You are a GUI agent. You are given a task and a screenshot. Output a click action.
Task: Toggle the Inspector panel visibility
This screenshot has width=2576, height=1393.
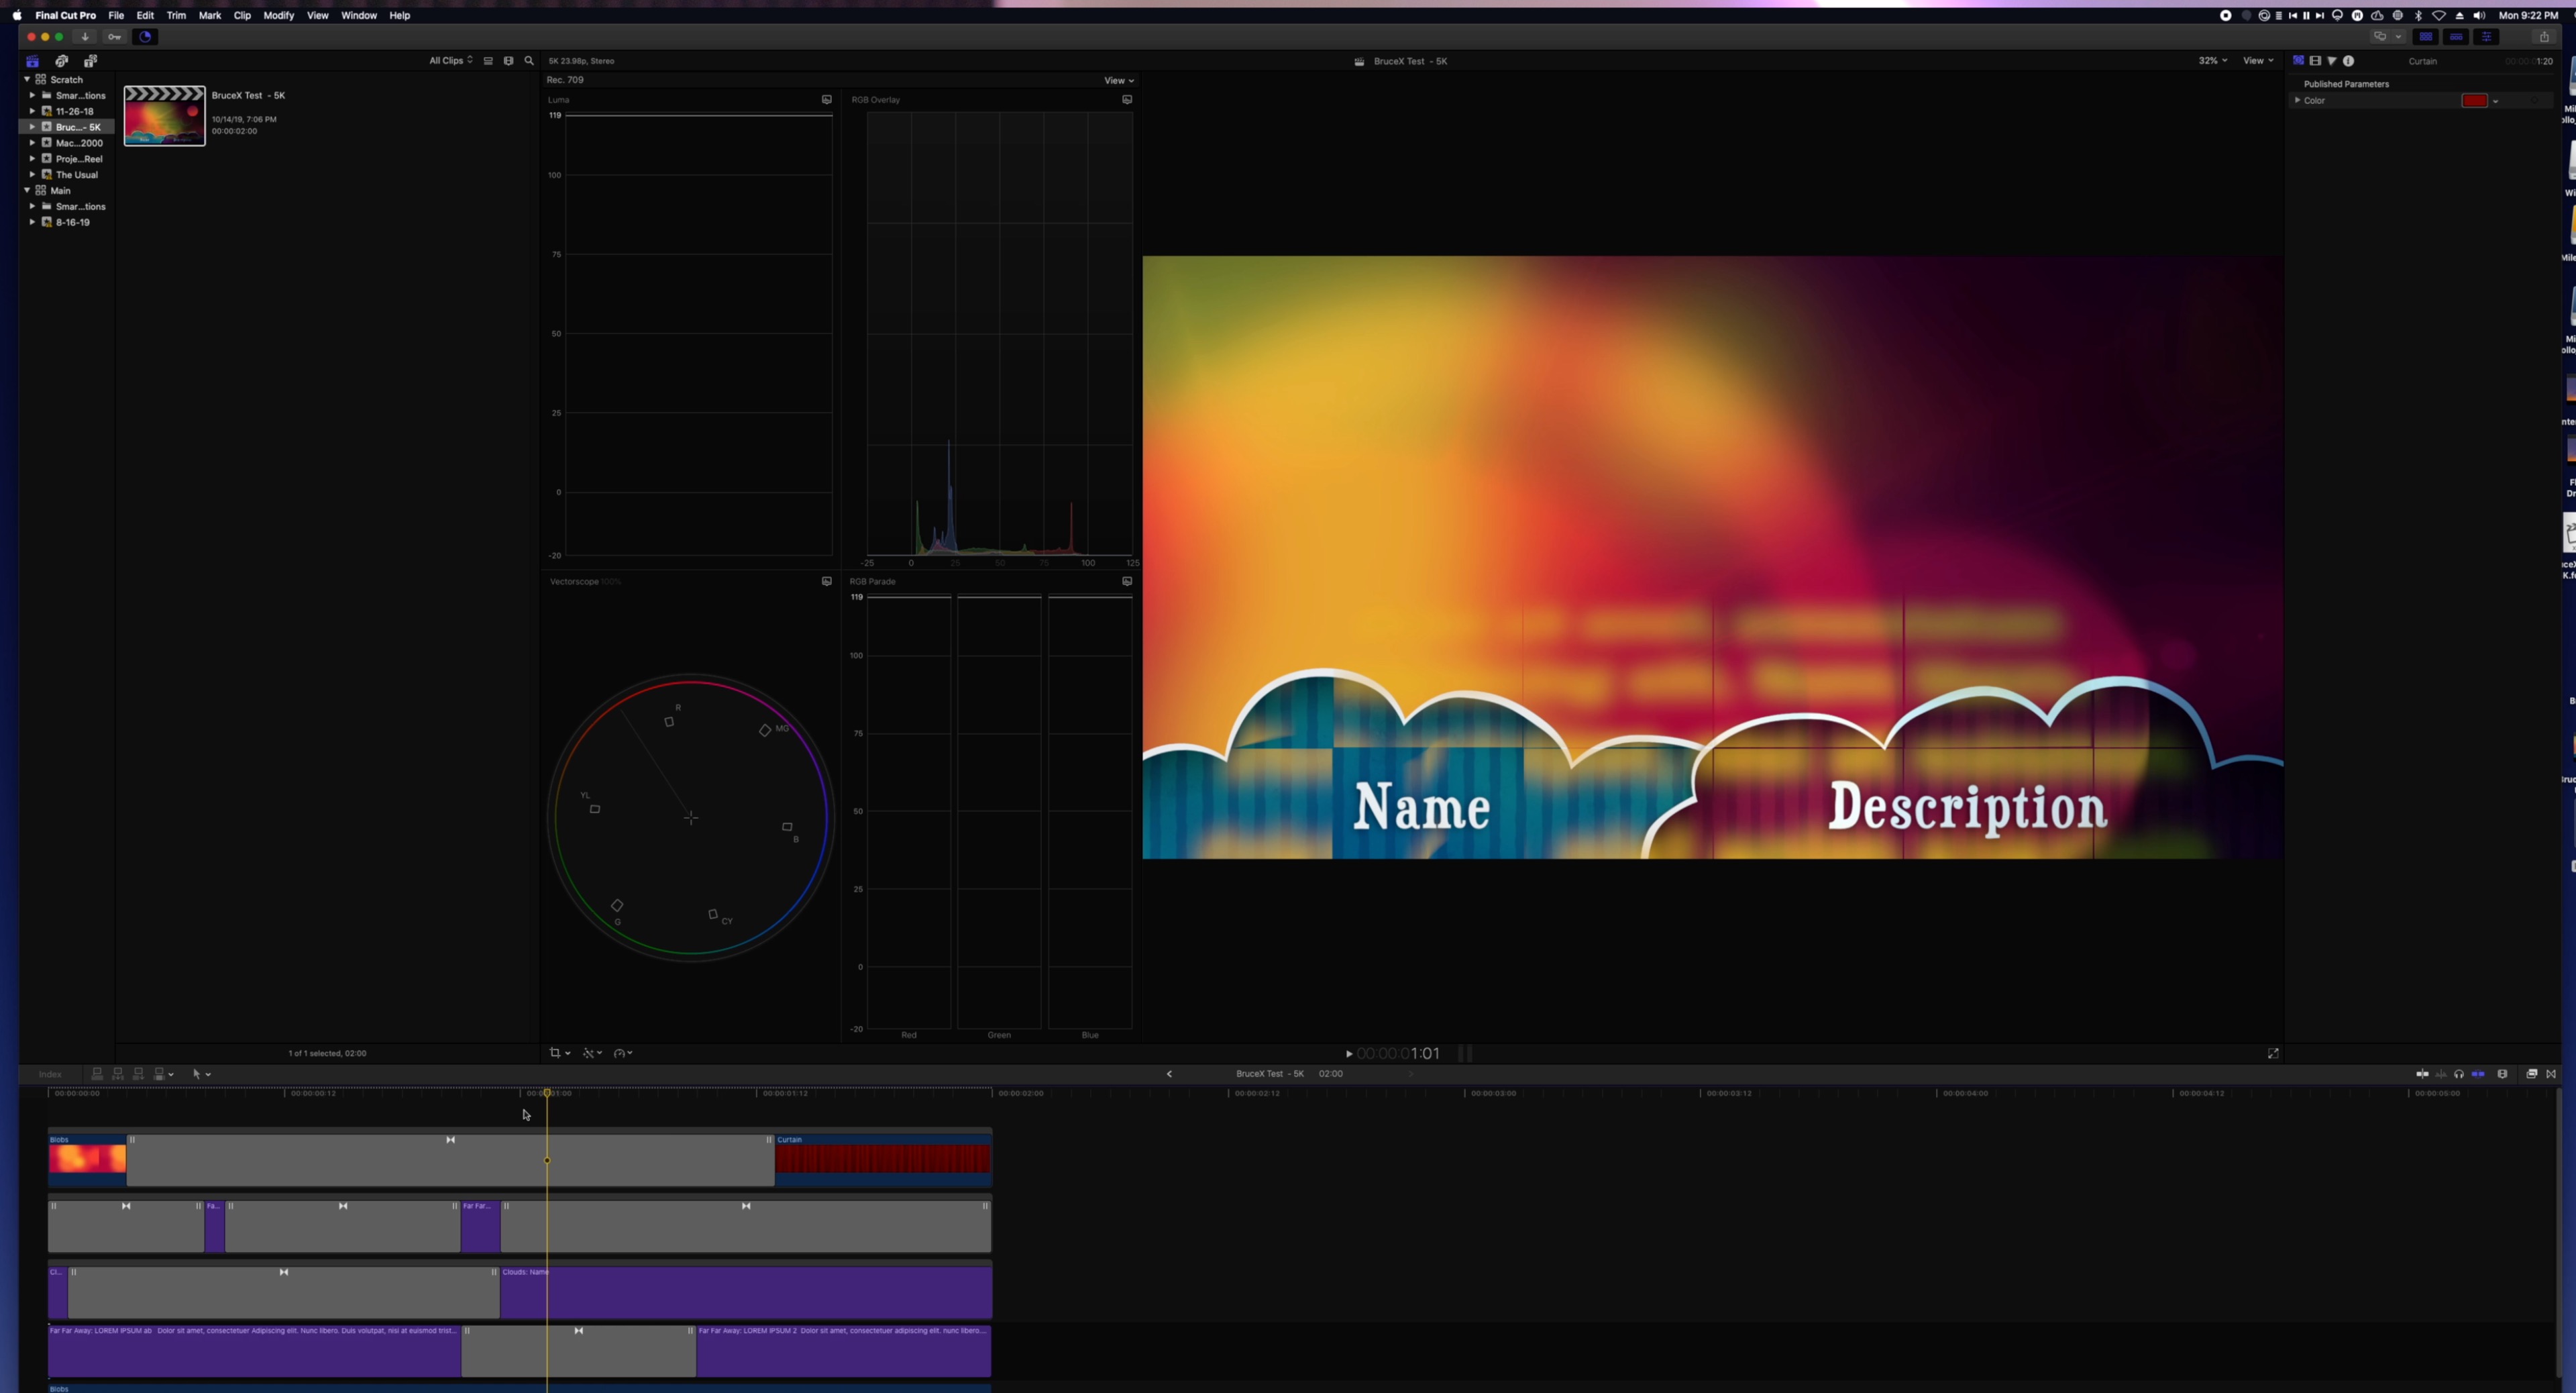click(x=2487, y=36)
